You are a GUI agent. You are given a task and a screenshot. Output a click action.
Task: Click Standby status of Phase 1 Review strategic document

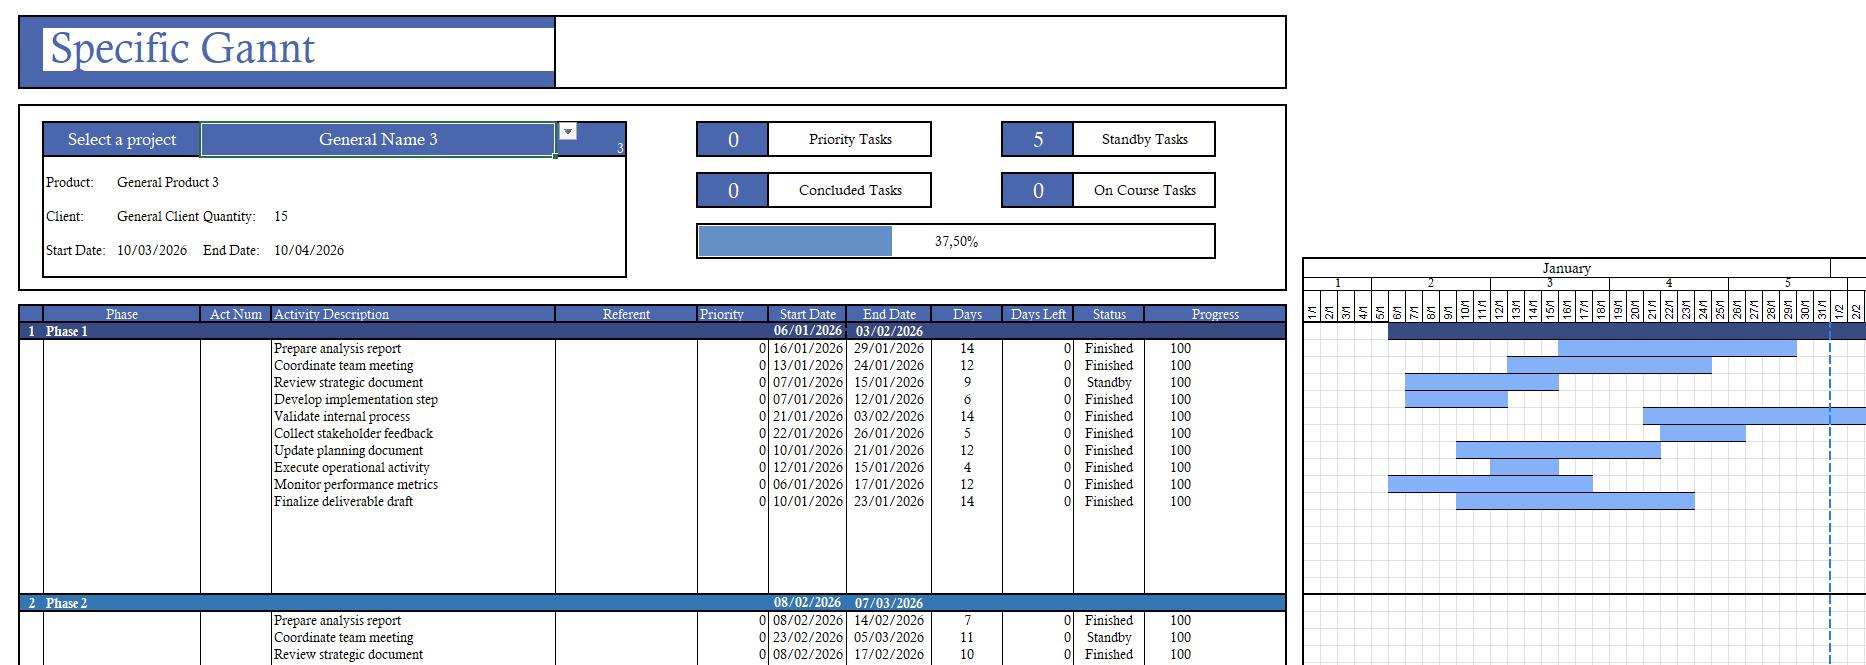coord(1109,382)
